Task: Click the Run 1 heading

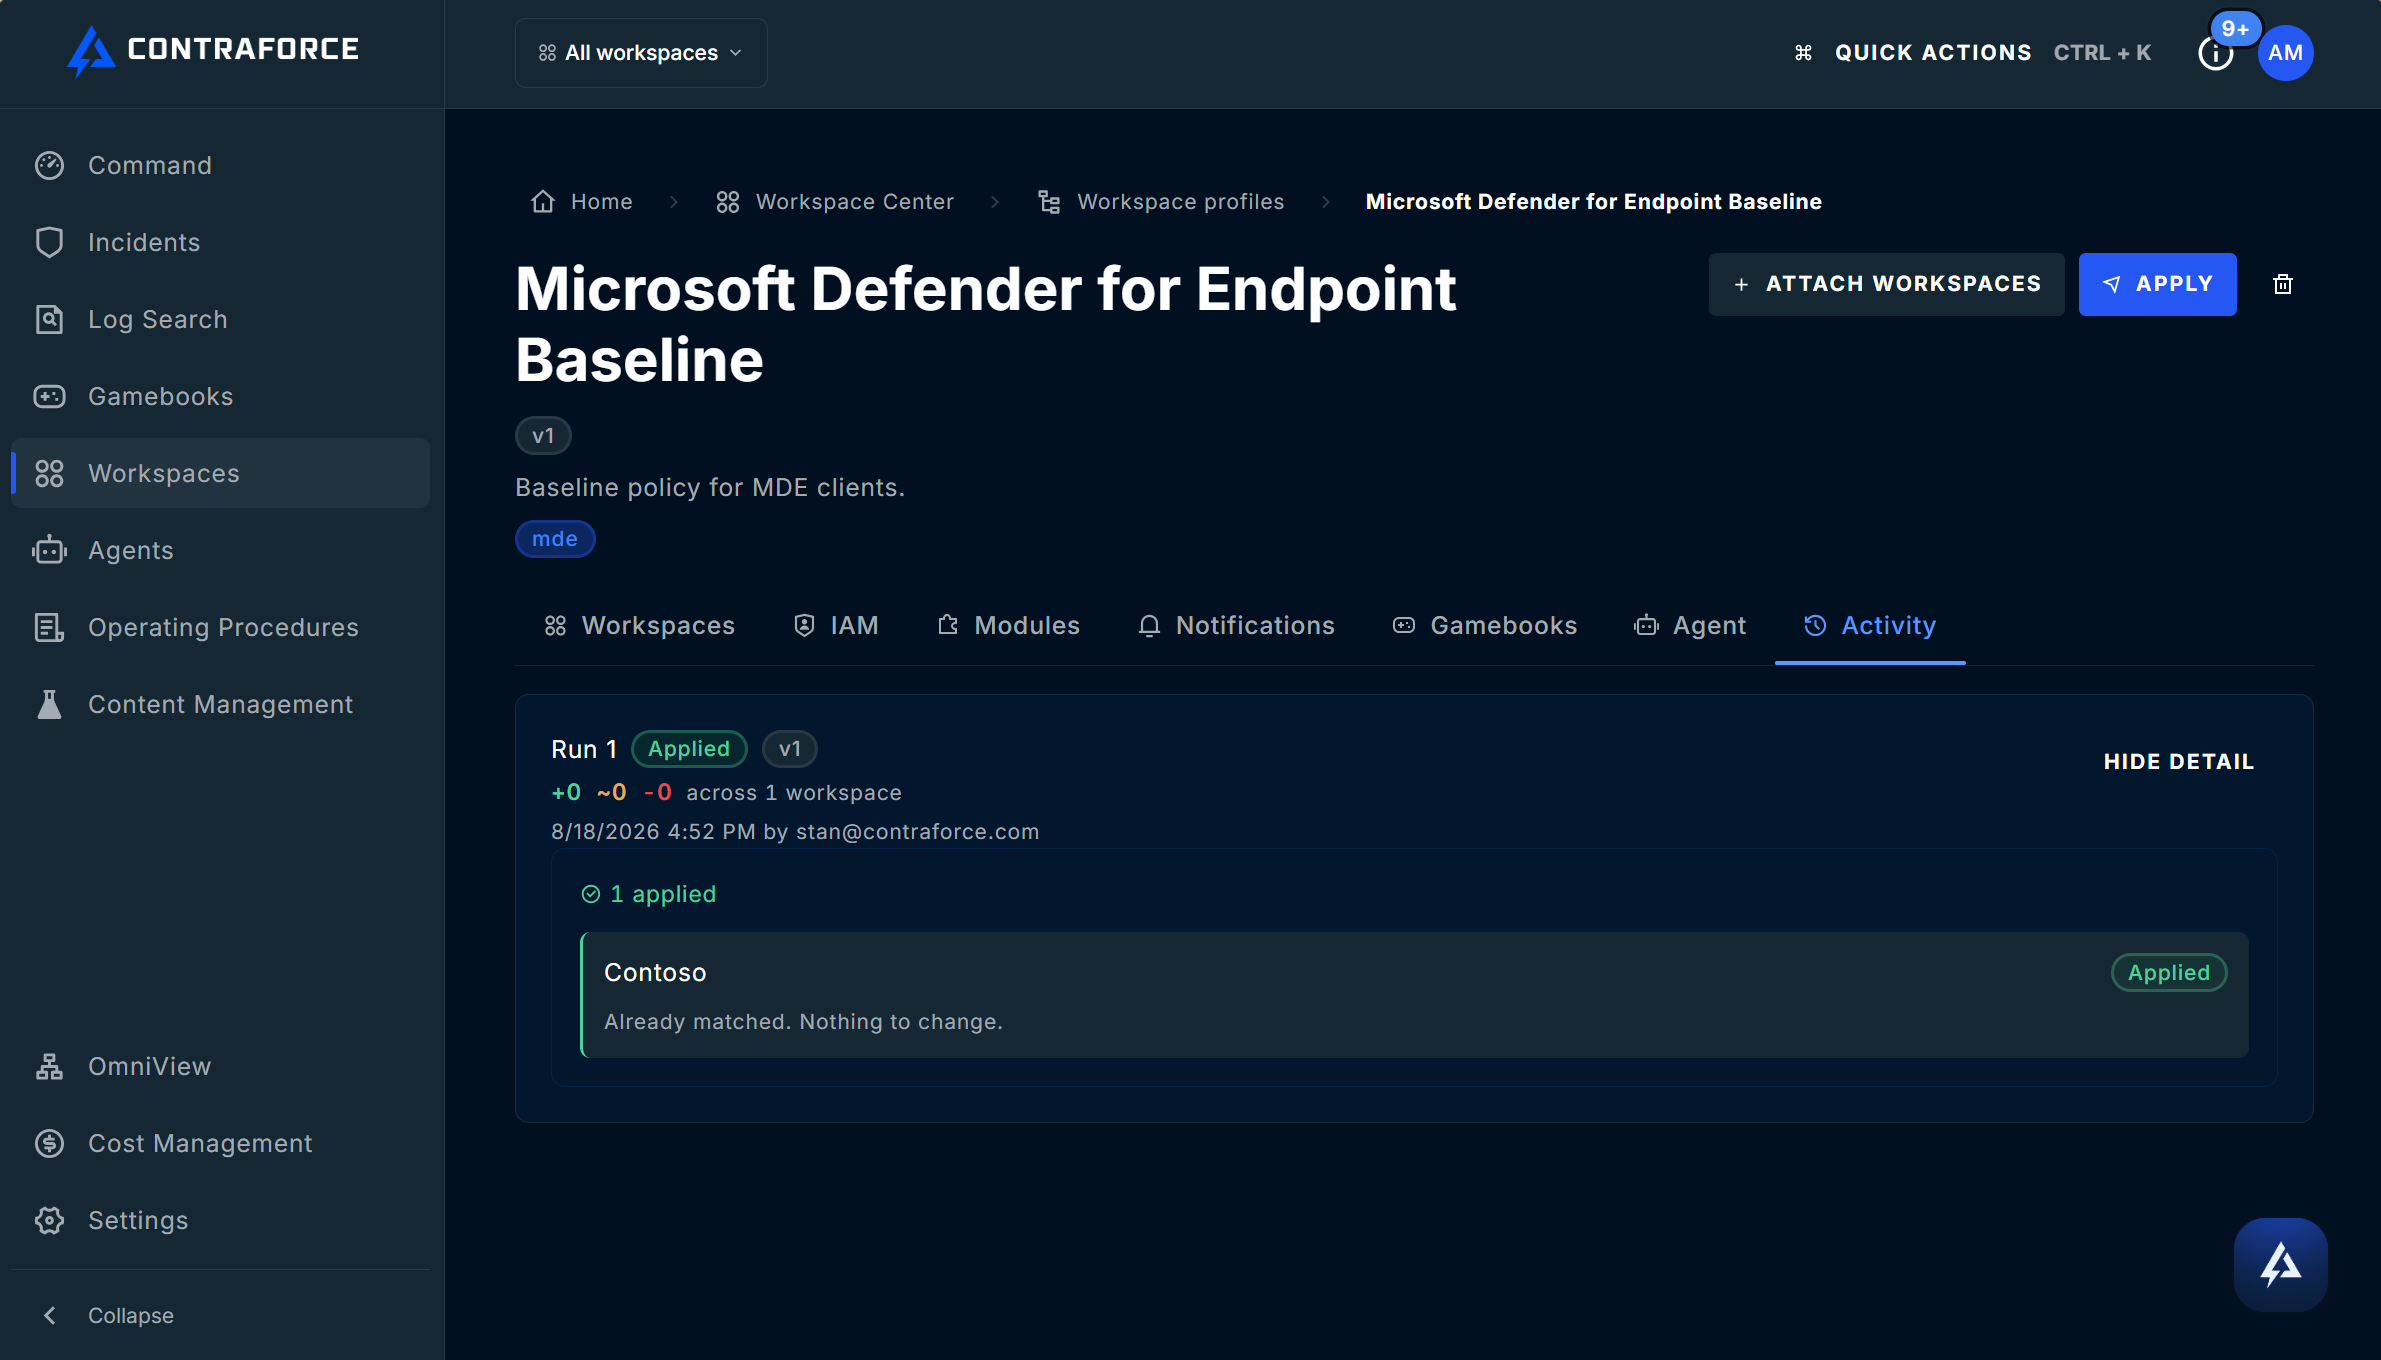Action: (584, 750)
